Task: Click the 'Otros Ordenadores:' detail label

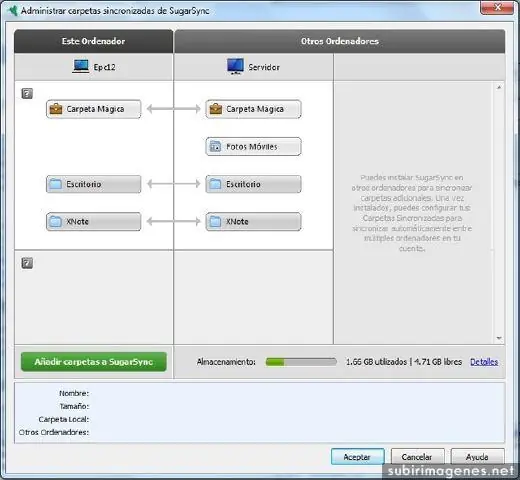Action: coord(54,432)
